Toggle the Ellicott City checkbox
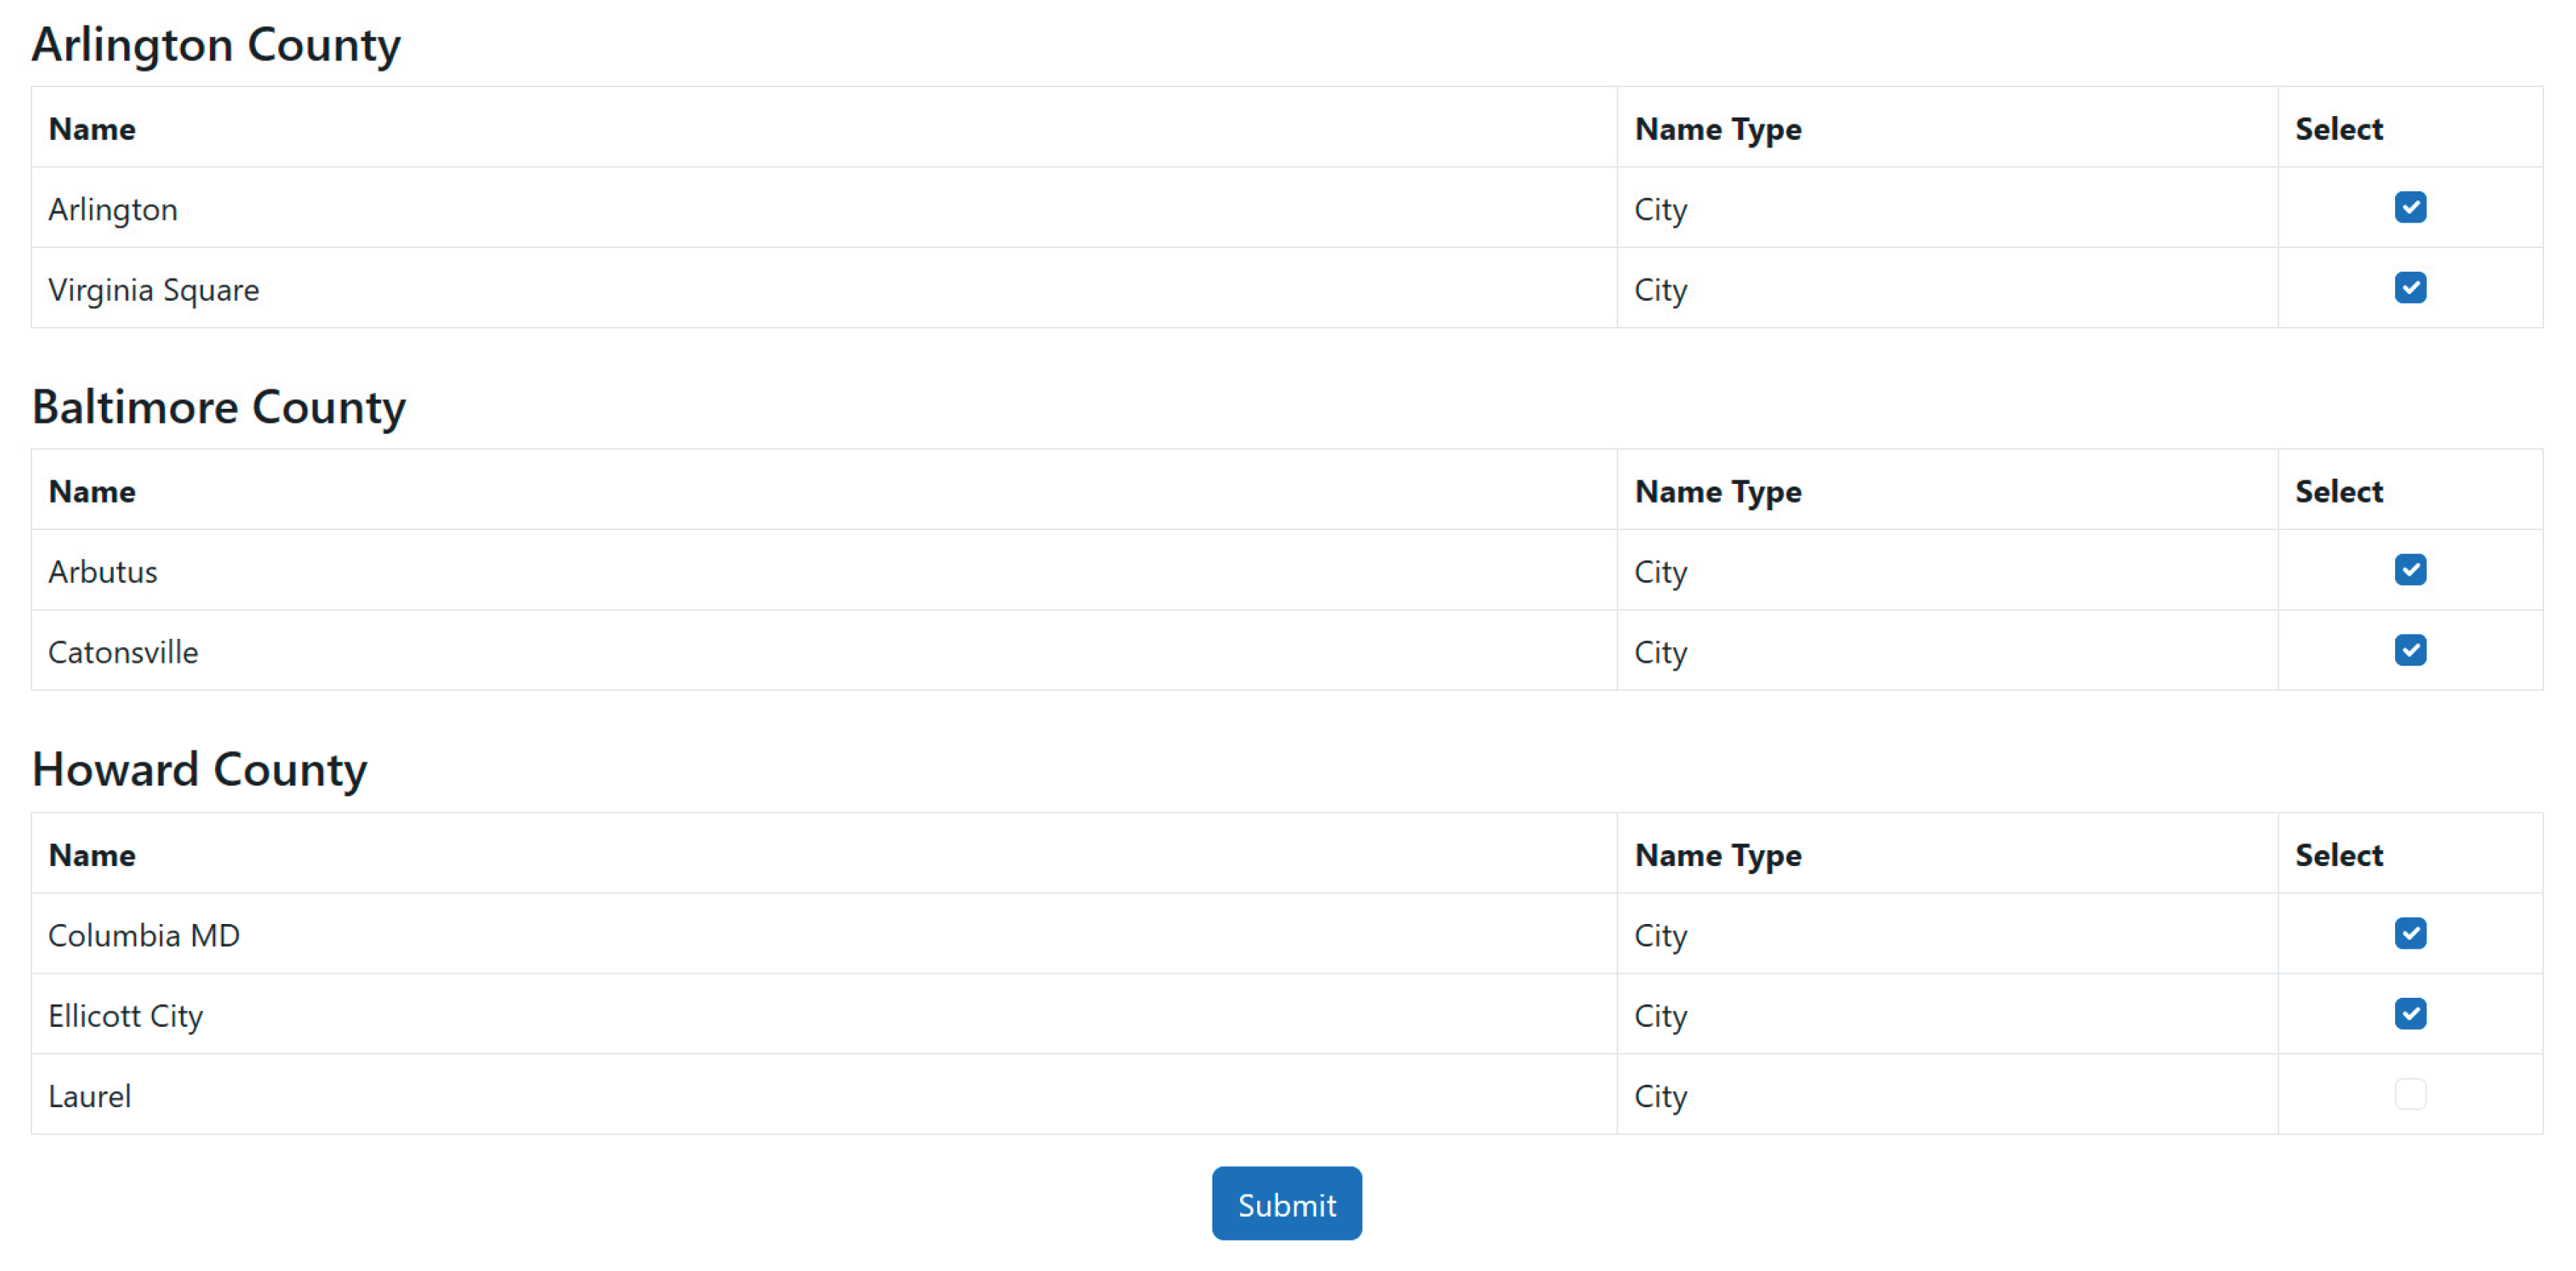 coord(2410,1013)
